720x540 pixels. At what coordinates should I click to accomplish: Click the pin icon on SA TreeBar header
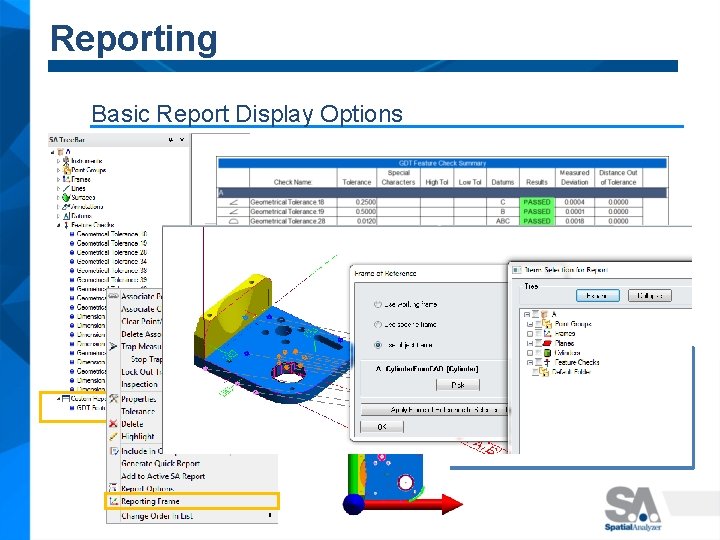(171, 139)
